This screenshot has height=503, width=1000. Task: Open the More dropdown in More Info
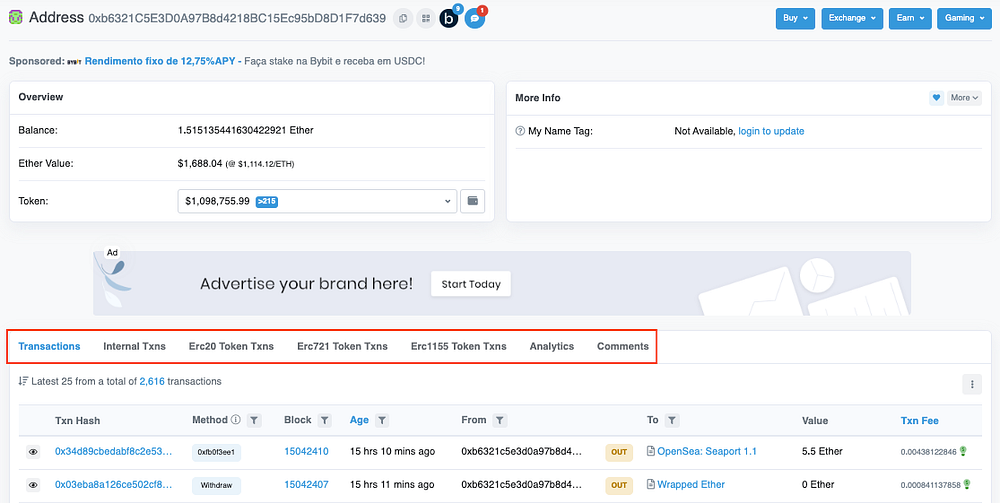964,98
